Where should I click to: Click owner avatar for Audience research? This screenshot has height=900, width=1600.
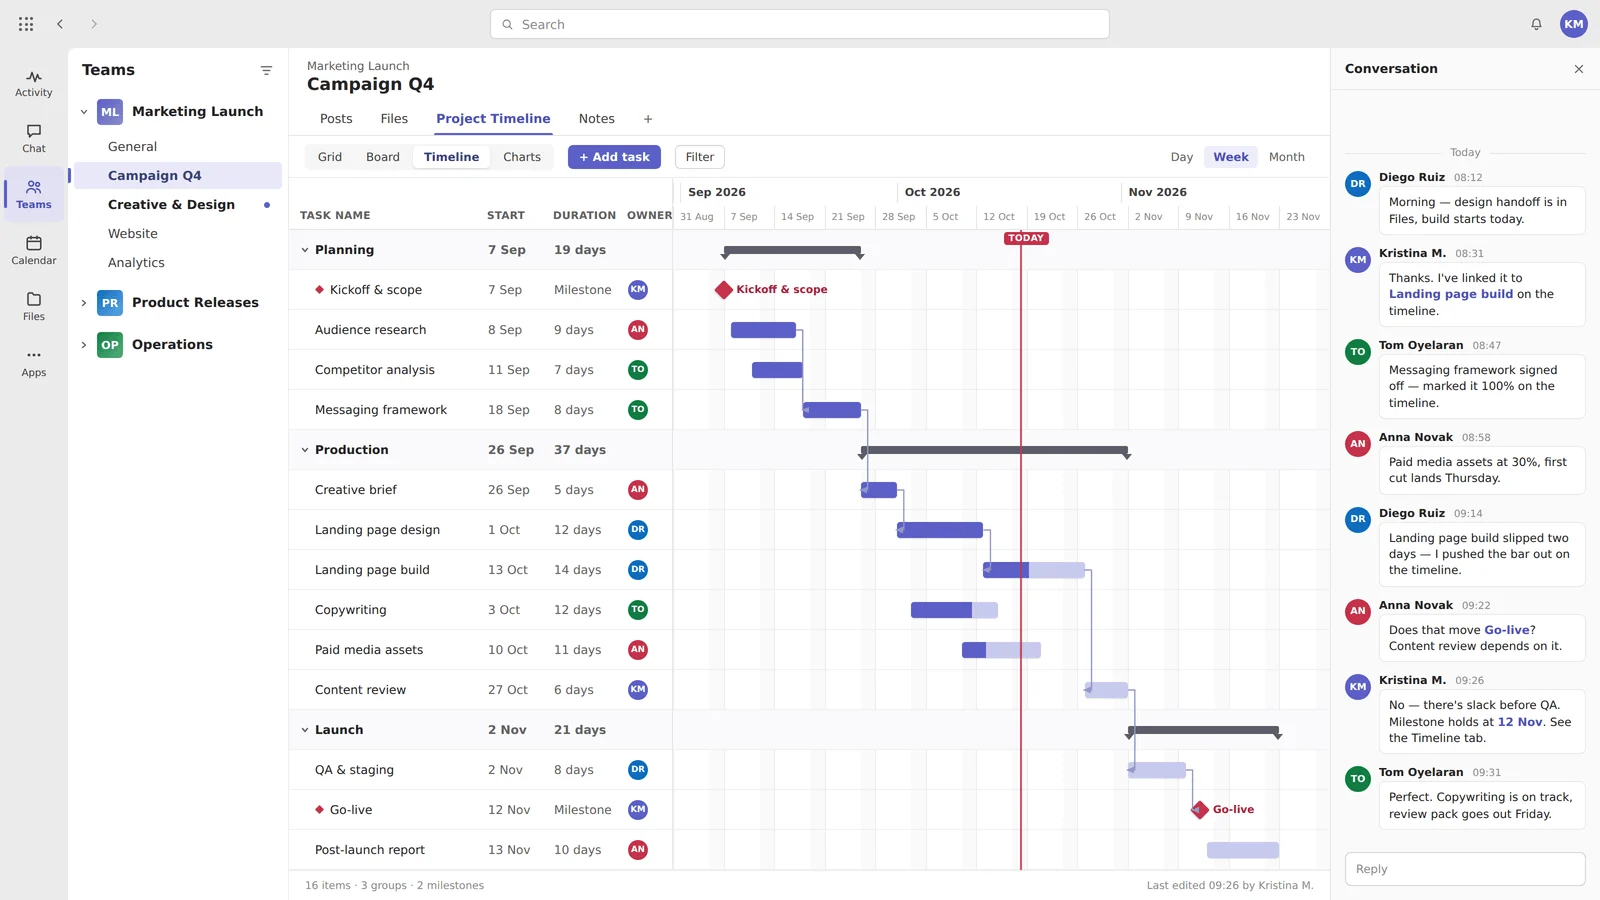(x=638, y=330)
